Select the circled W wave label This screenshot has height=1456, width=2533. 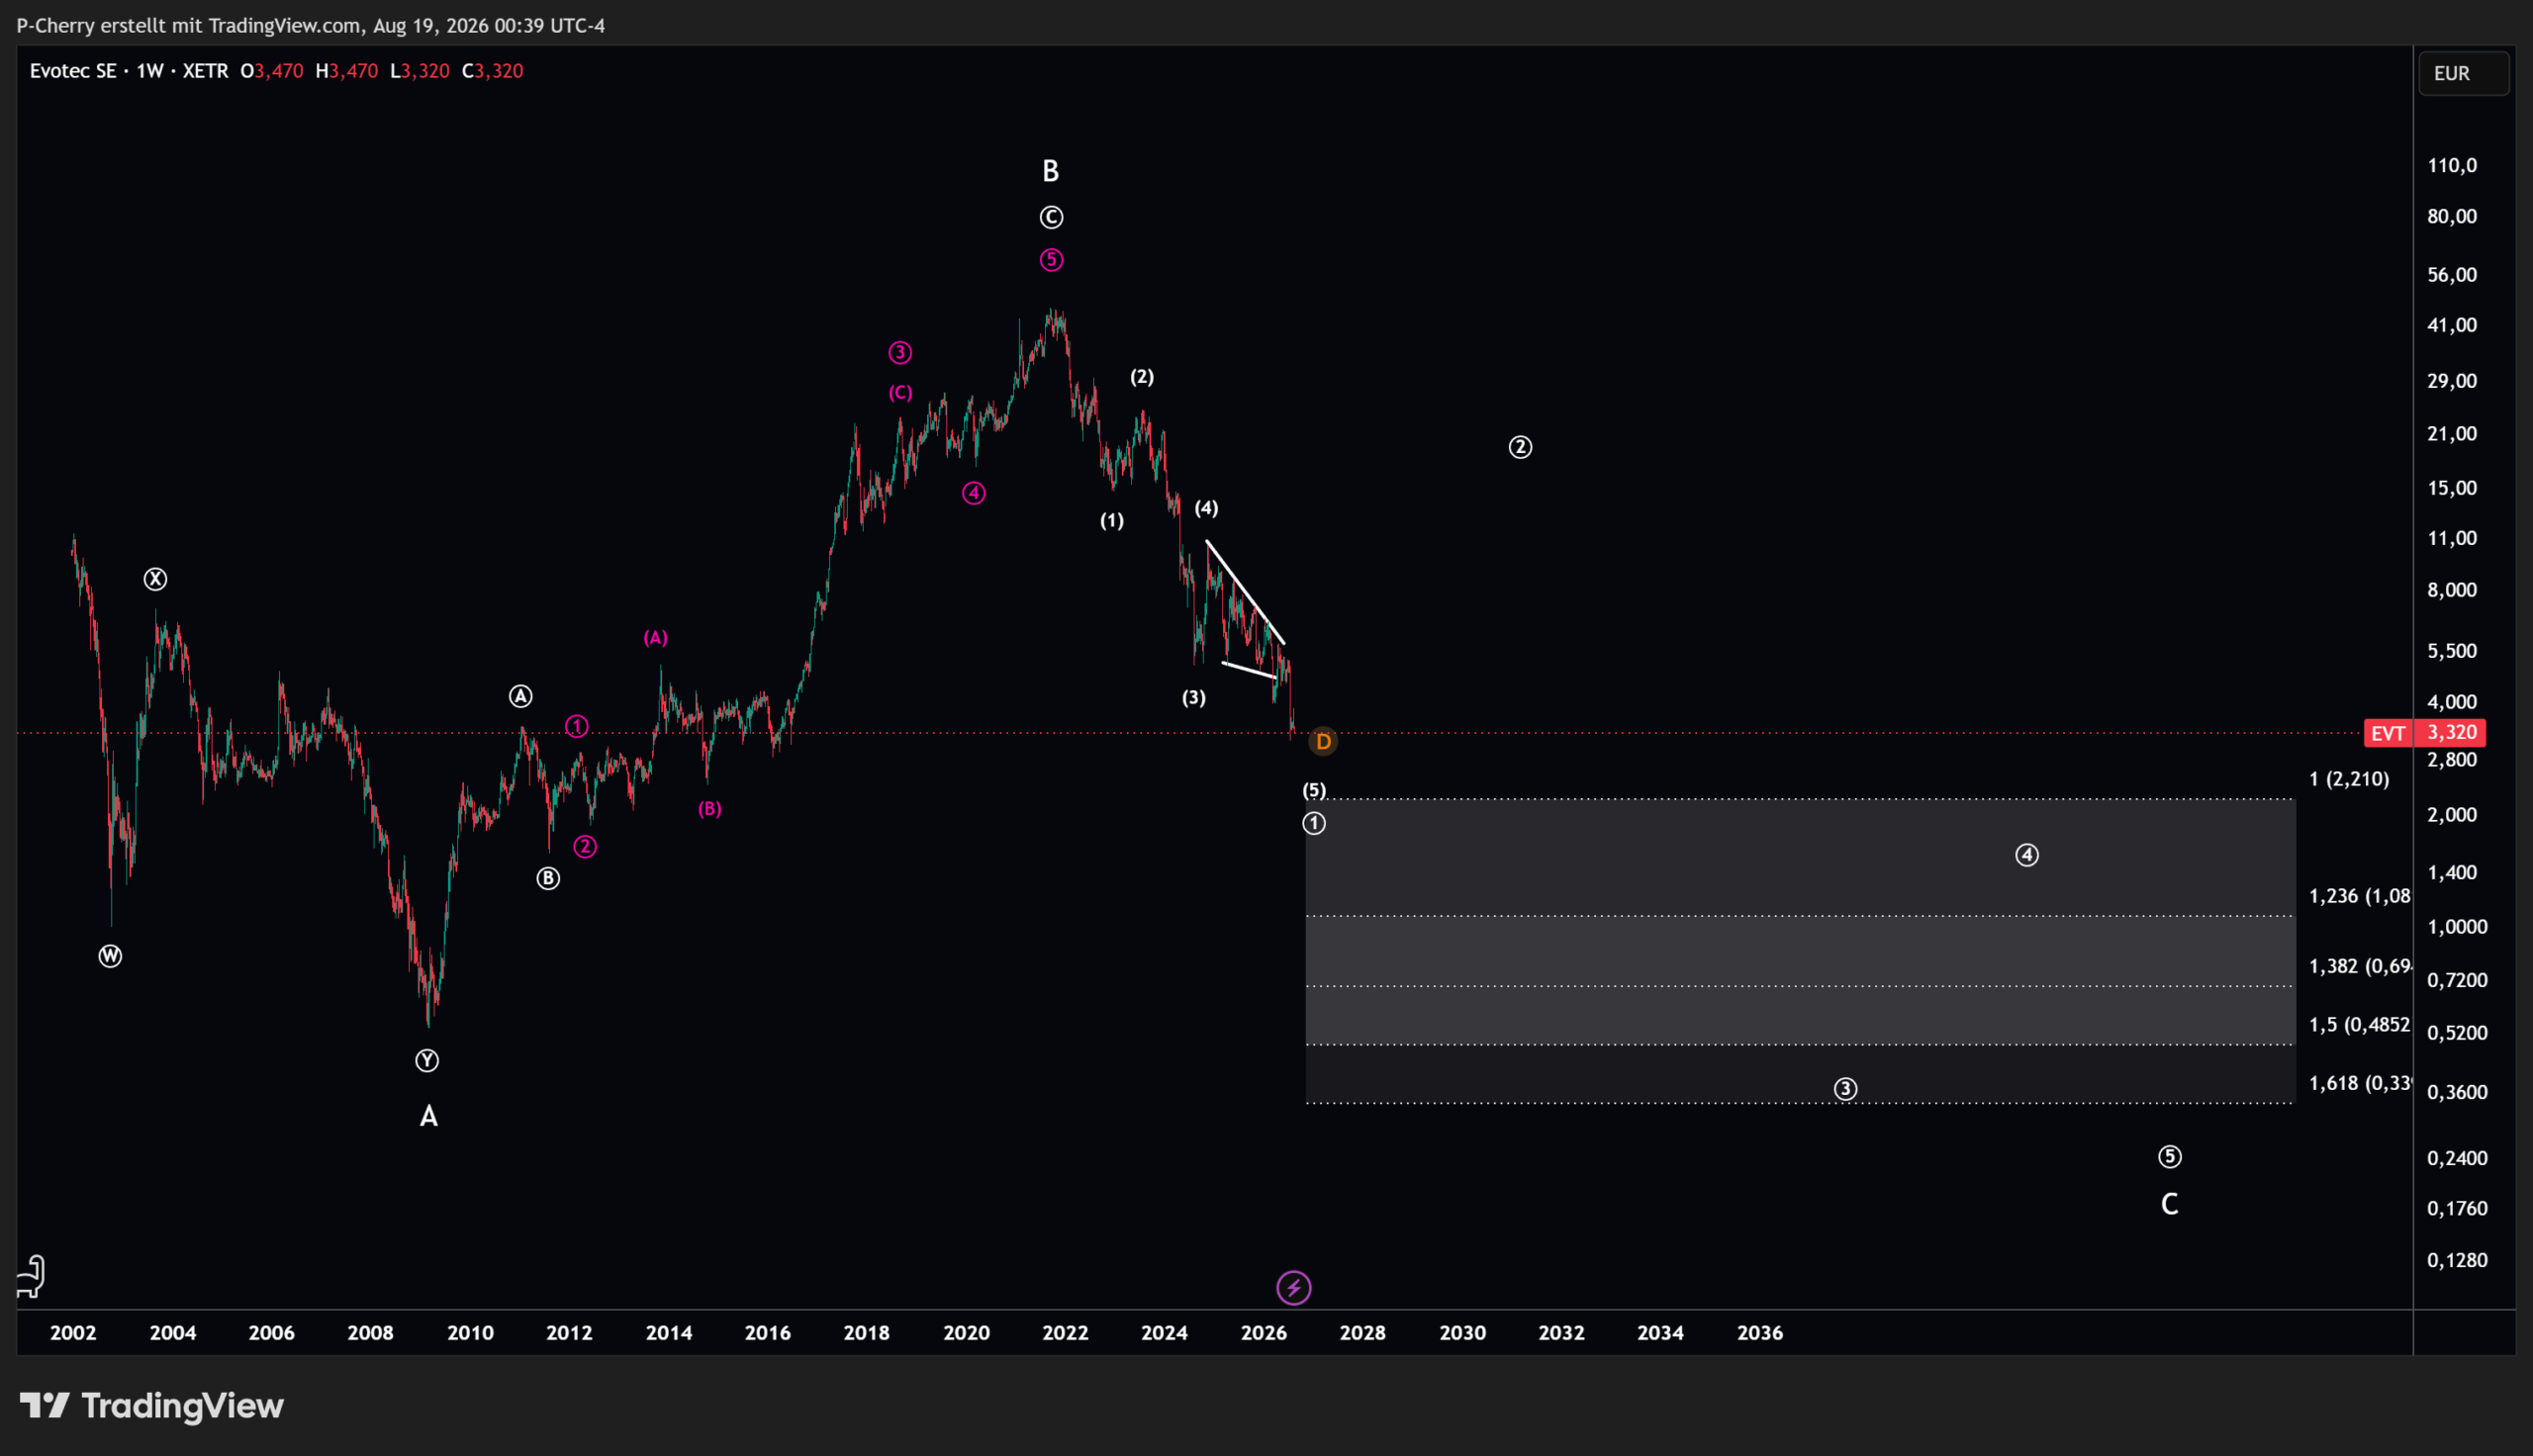click(110, 956)
